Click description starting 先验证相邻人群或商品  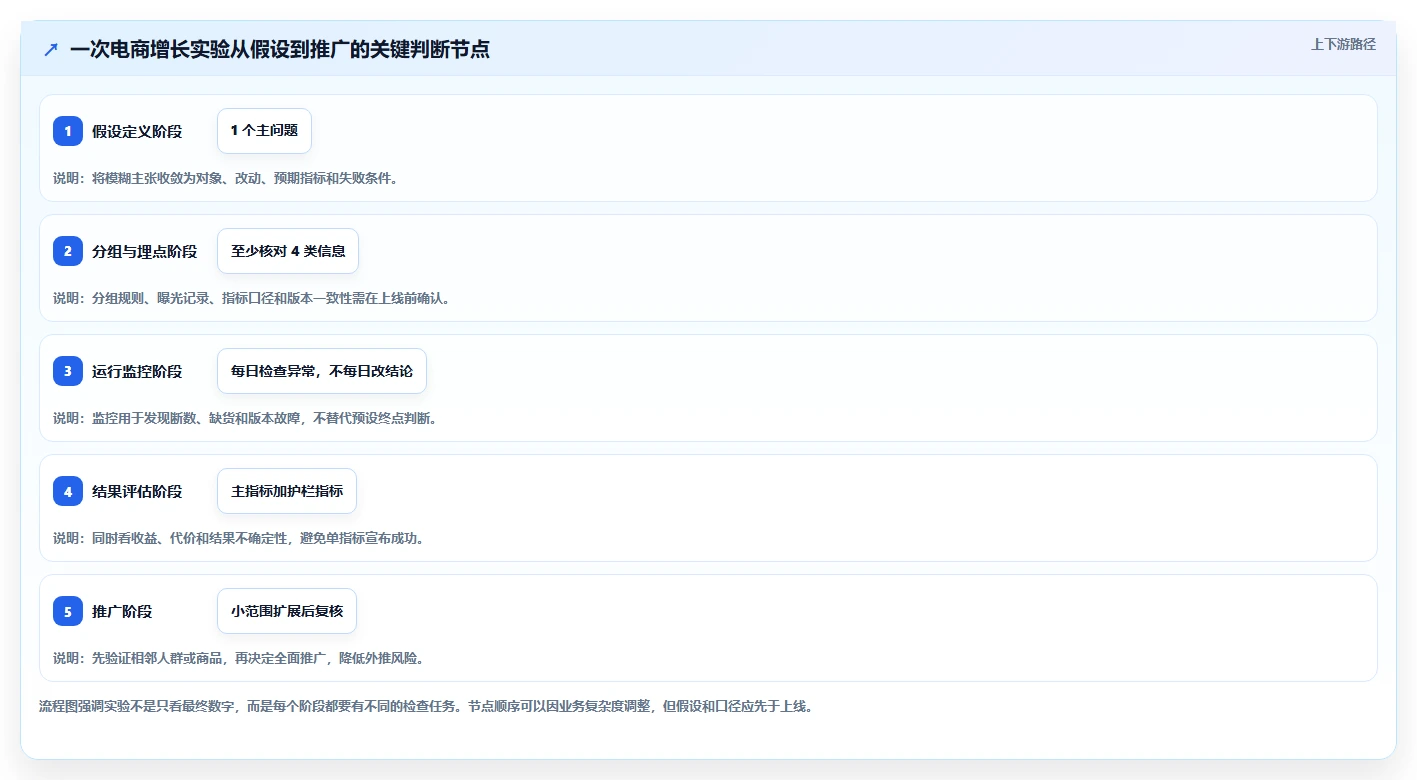click(x=239, y=658)
